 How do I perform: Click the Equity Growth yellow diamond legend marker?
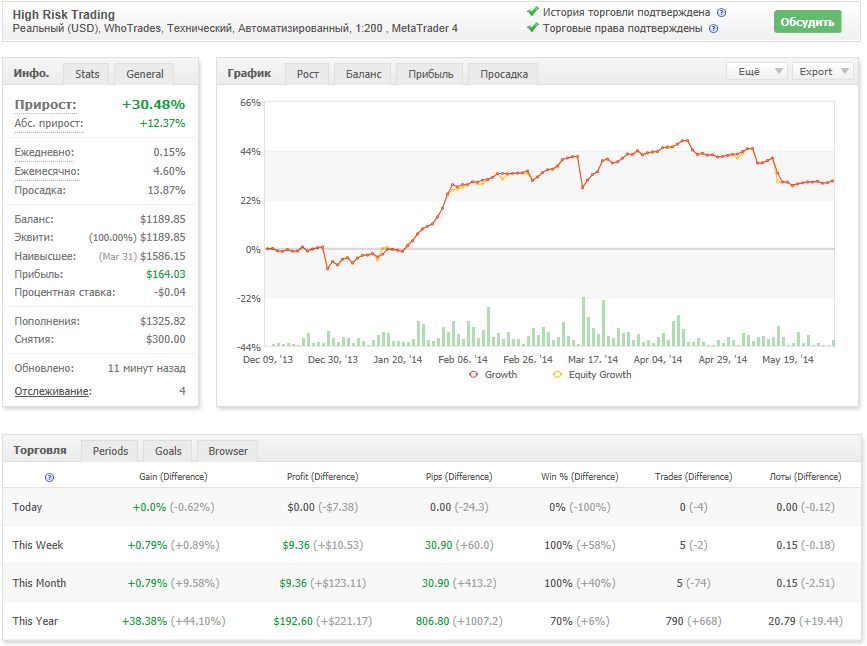555,374
